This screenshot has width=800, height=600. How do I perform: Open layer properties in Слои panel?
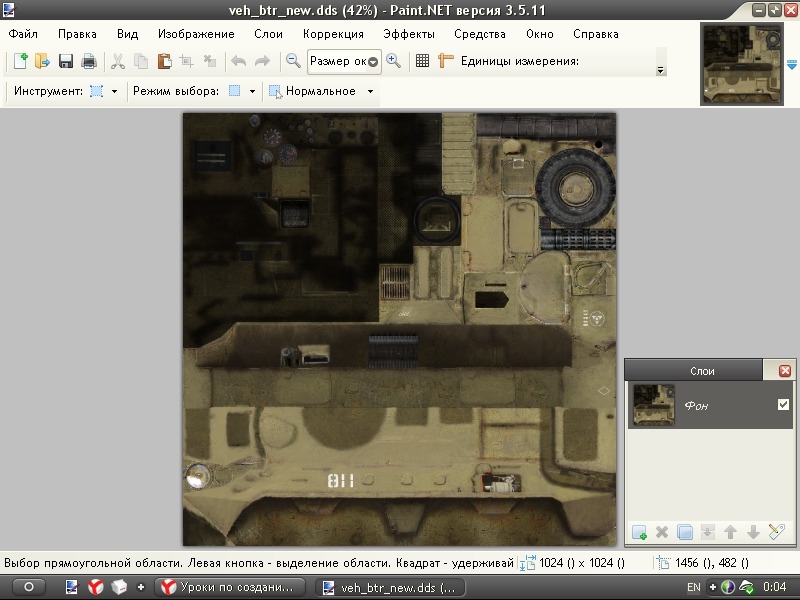click(779, 532)
